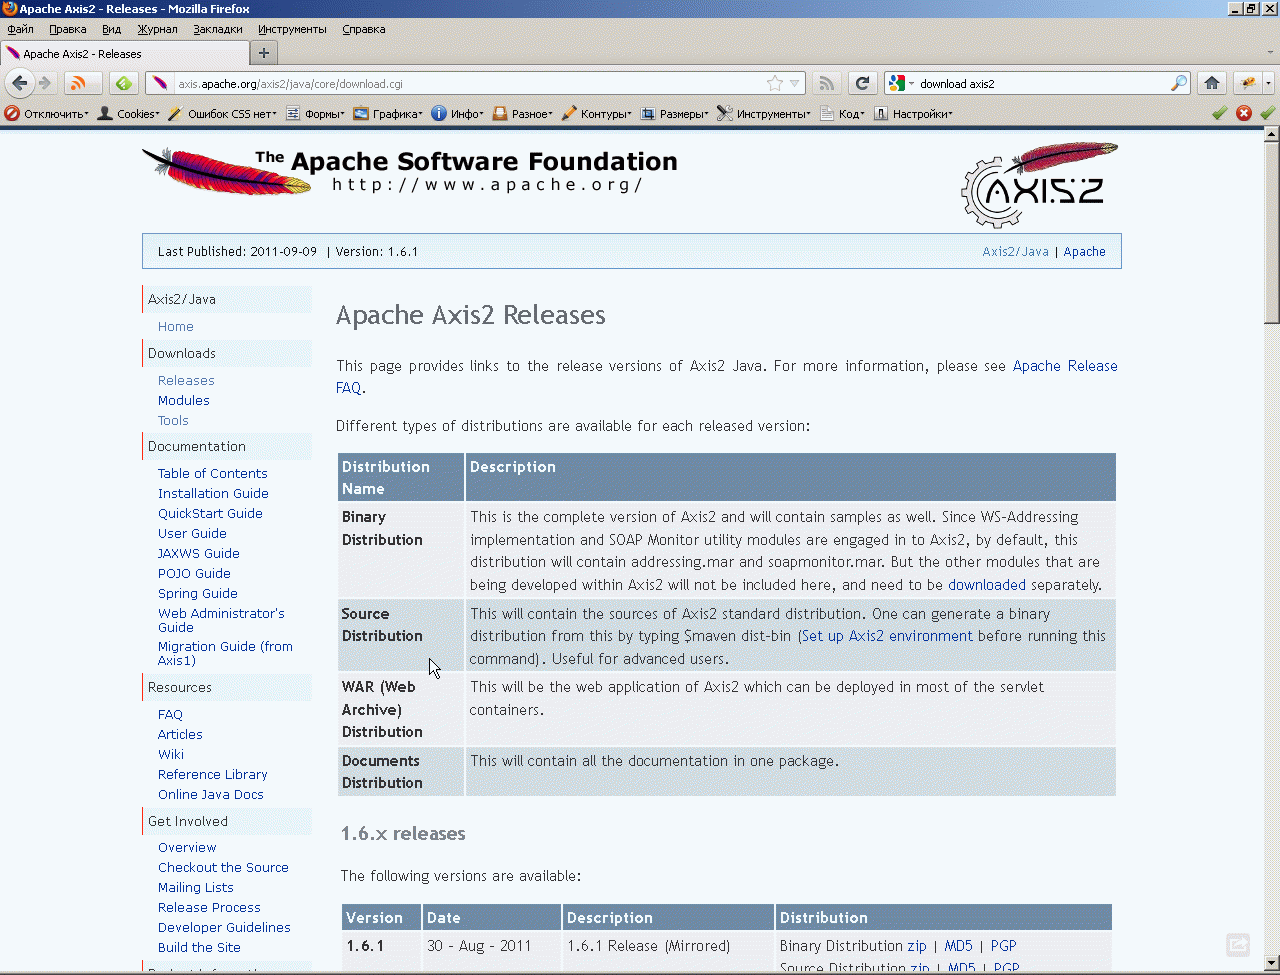This screenshot has height=975, width=1280.
Task: Click the Apache link in the version banner
Action: (1085, 252)
